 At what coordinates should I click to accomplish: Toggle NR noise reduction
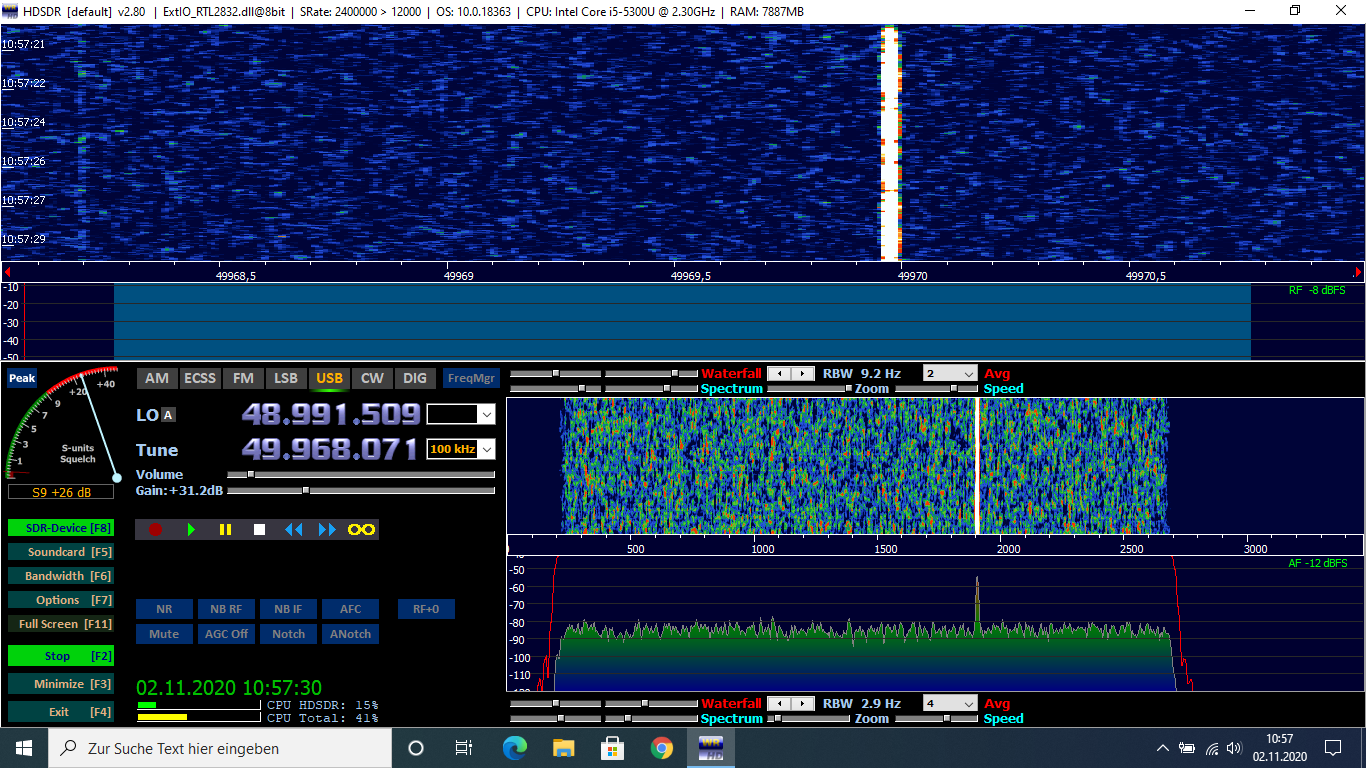coord(164,609)
